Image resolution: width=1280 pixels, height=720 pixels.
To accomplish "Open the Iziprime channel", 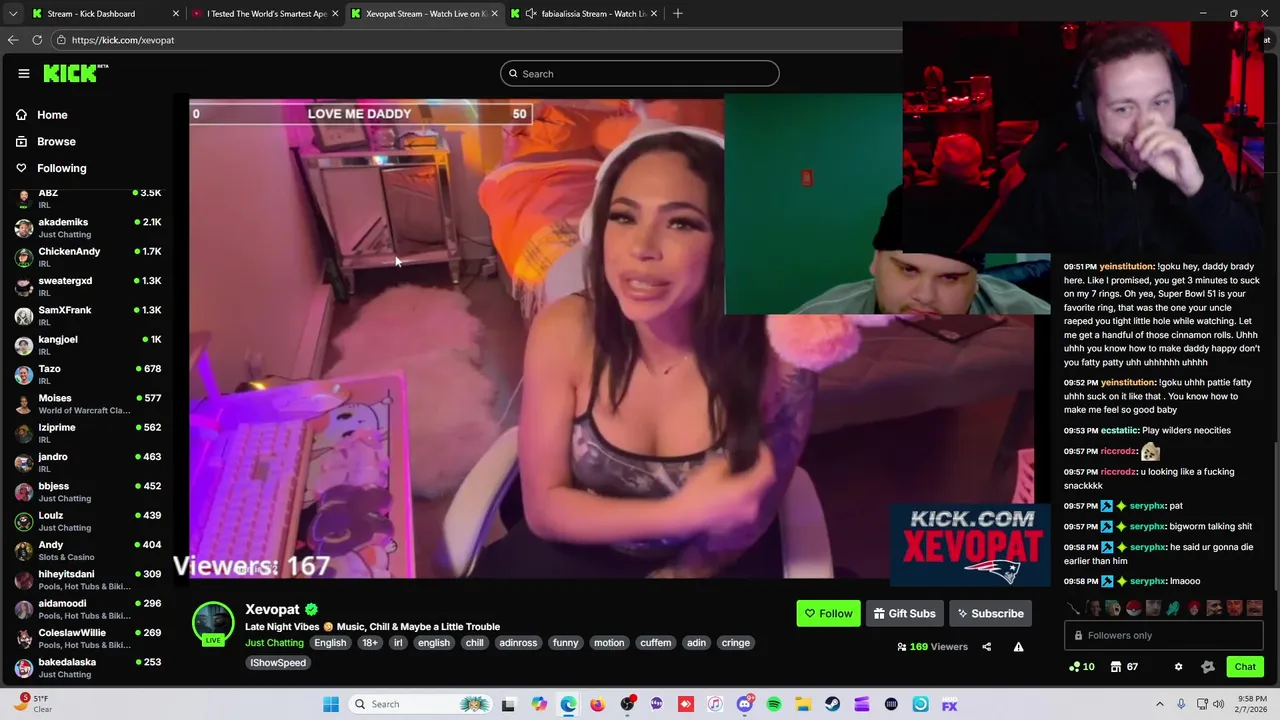I will pos(88,433).
